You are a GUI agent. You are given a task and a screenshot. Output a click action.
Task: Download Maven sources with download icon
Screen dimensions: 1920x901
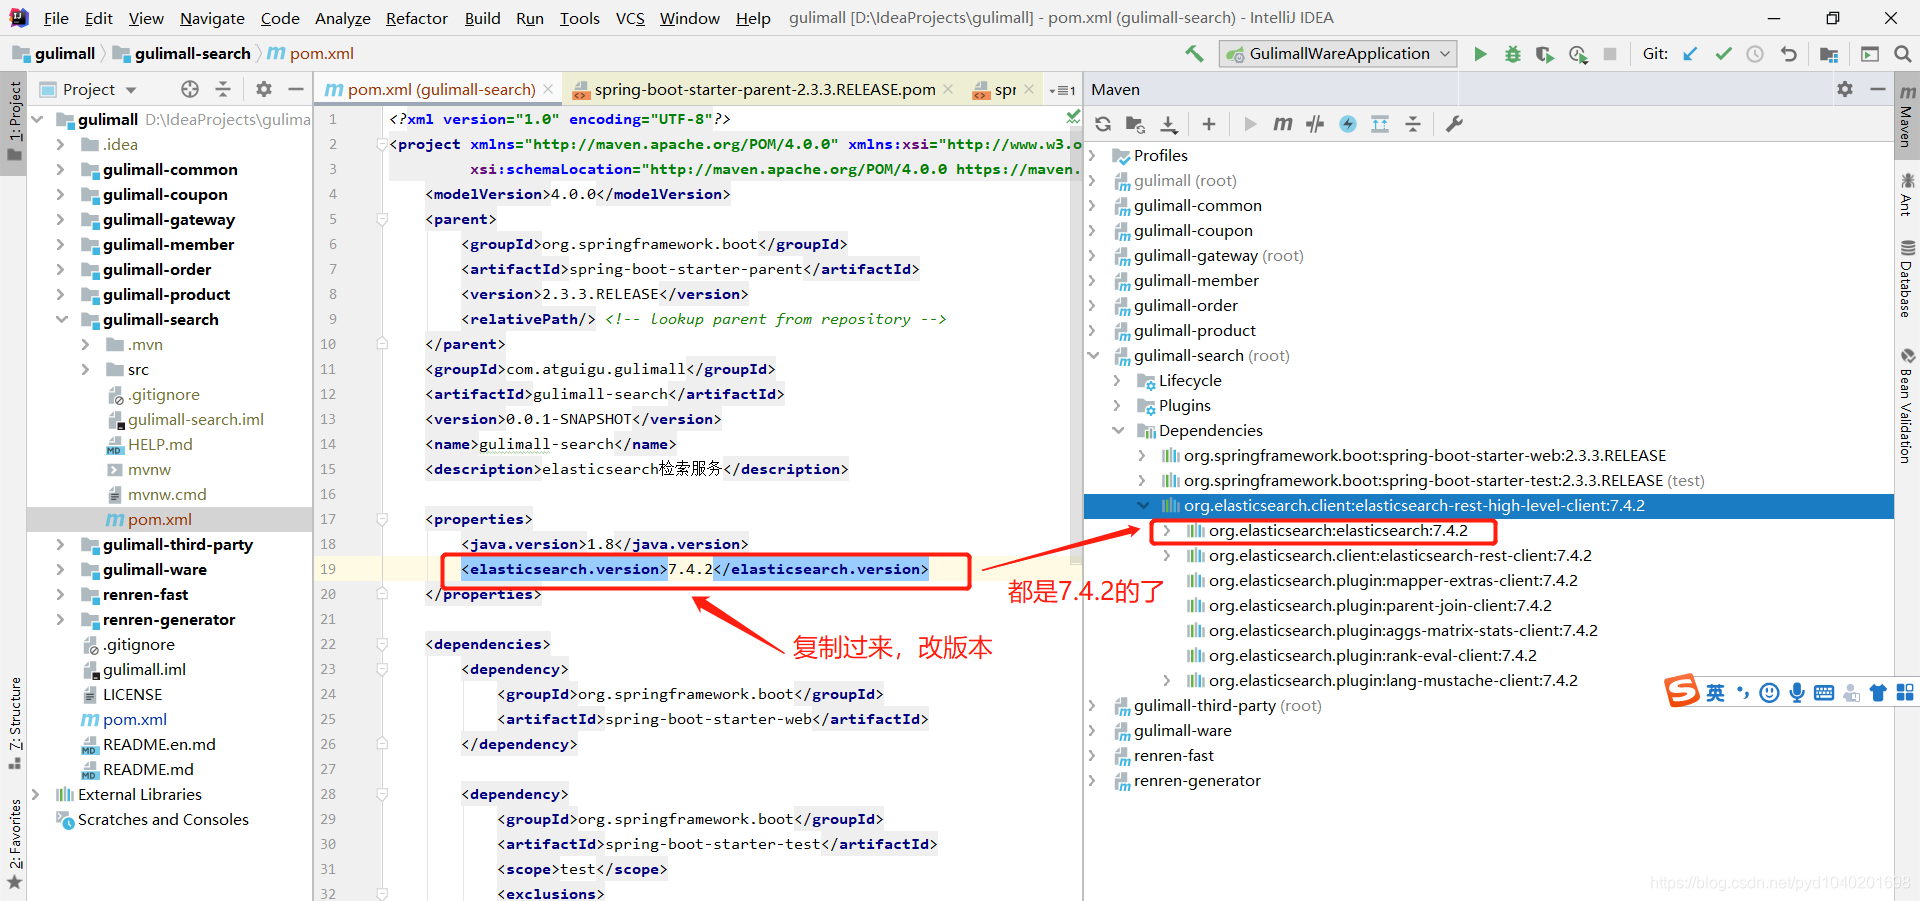pos(1169,123)
